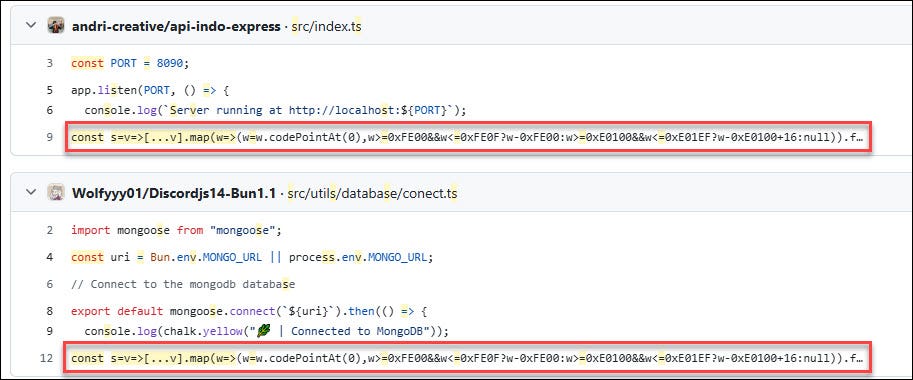This screenshot has height=380, width=913.
Task: Open Wolfyyy01/Discordjs14-Bun1.1 repository link
Action: click(174, 193)
